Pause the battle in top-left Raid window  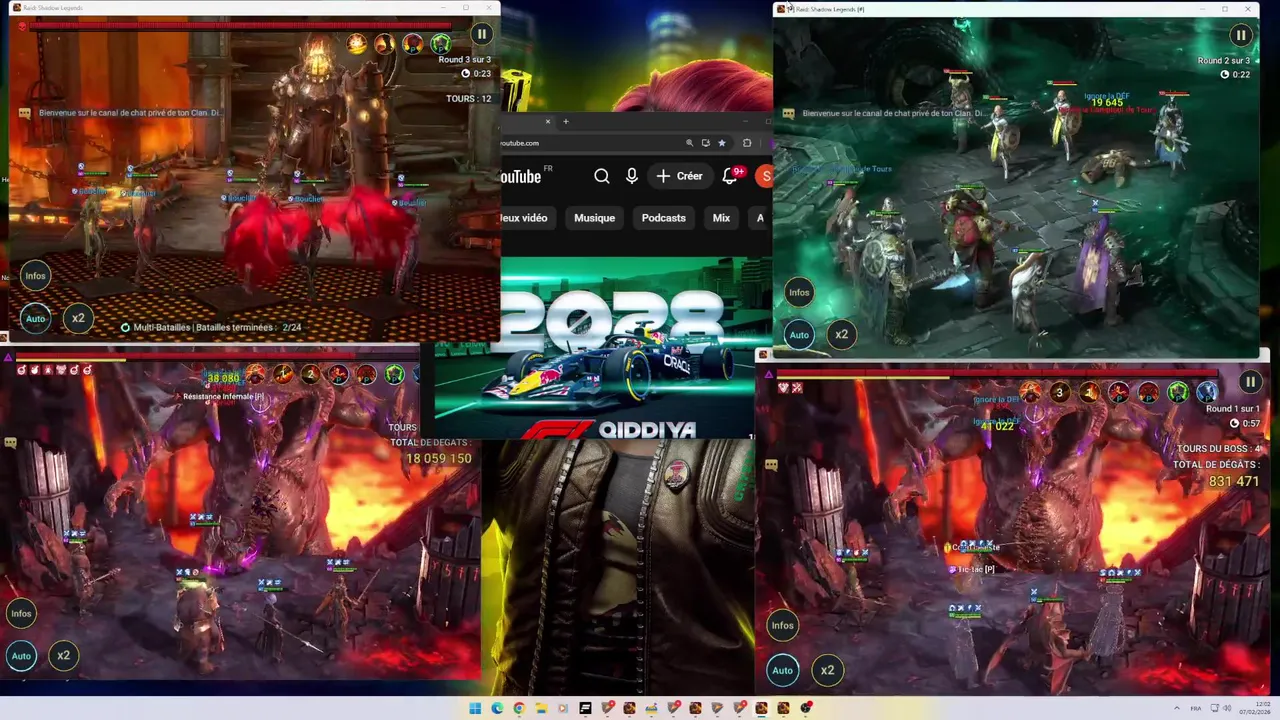tap(481, 34)
